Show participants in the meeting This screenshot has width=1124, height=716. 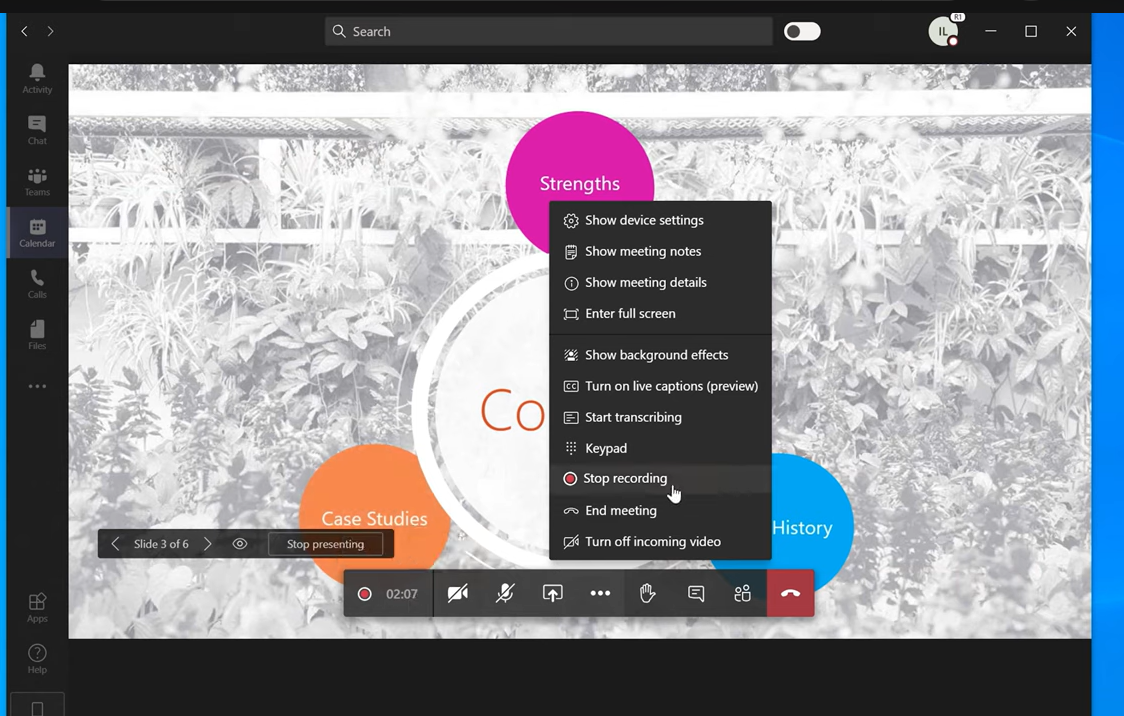(742, 594)
